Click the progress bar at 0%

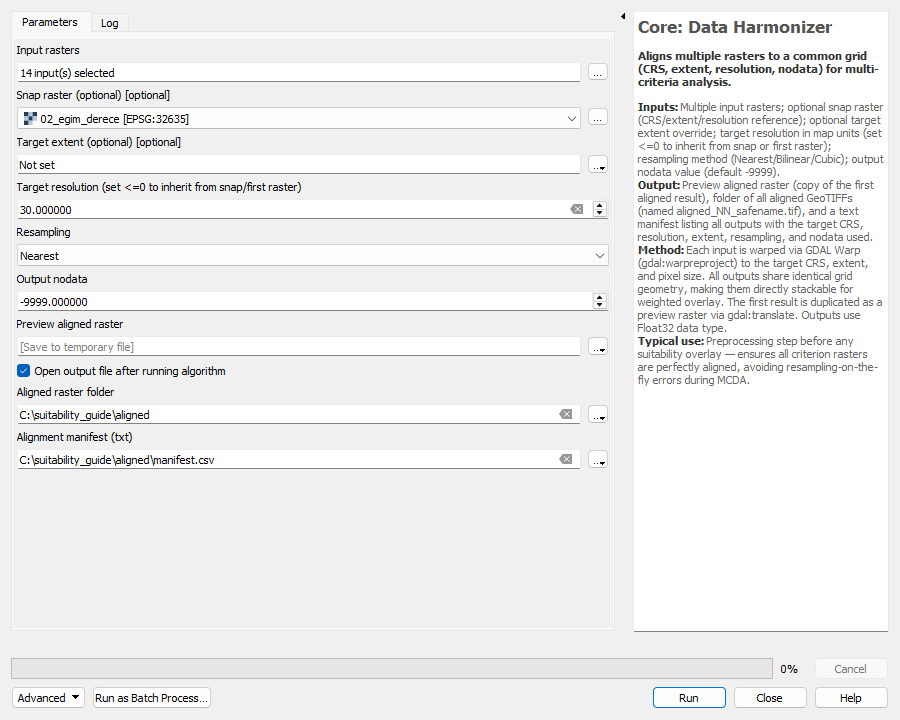pyautogui.click(x=392, y=668)
